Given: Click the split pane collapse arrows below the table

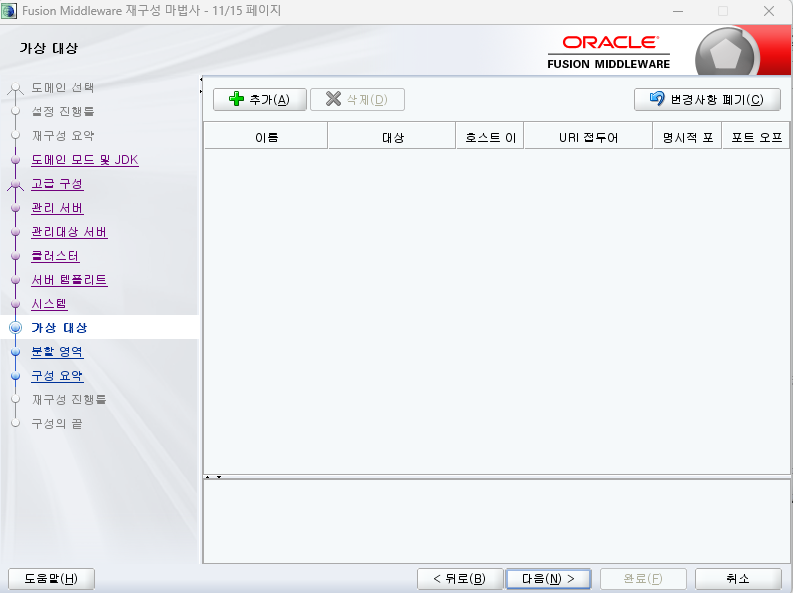Looking at the screenshot, I should [x=213, y=477].
